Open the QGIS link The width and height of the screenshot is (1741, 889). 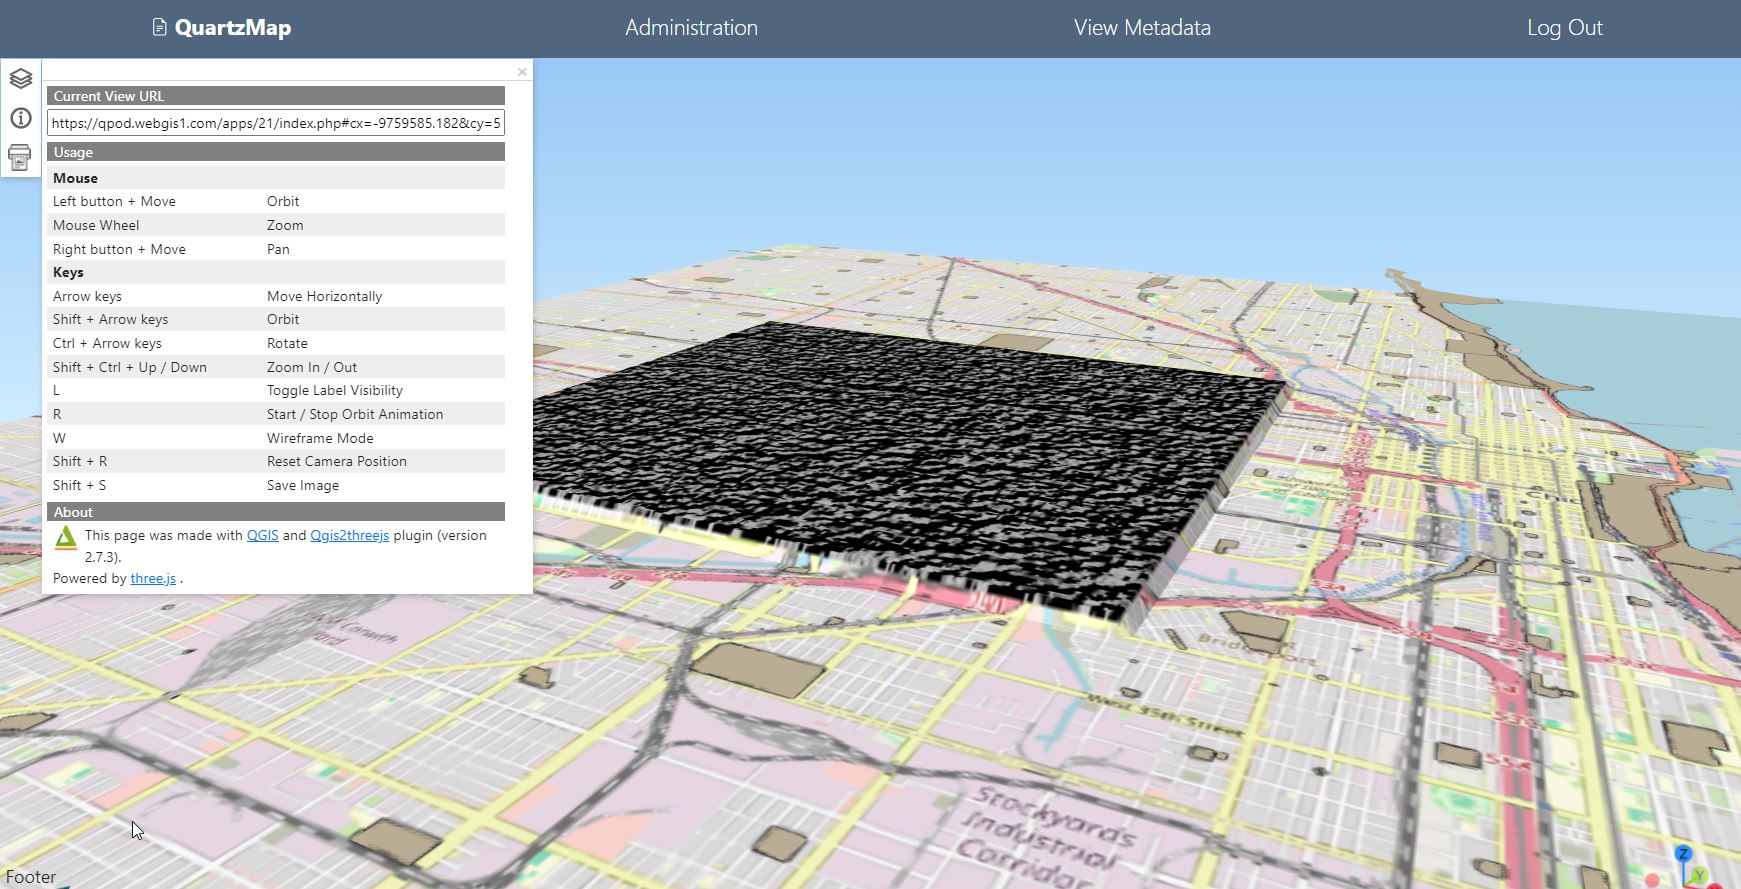tap(262, 535)
